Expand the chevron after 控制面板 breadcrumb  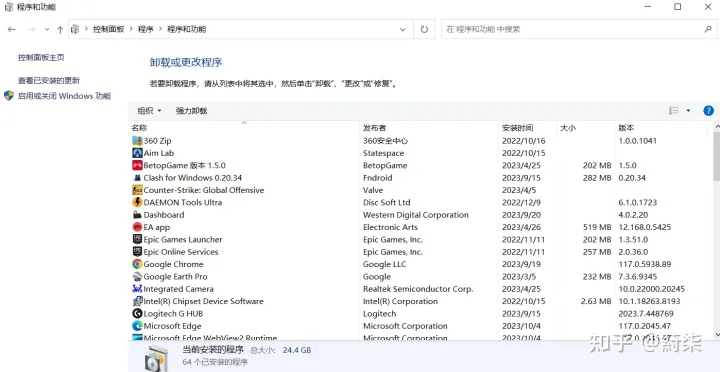pyautogui.click(x=131, y=29)
